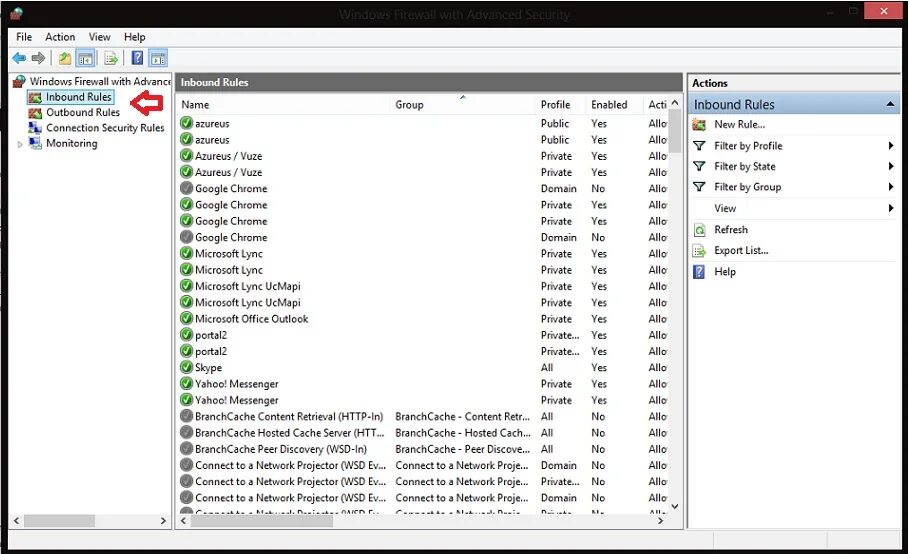Select the Skype inbound rule
Image resolution: width=909 pixels, height=554 pixels.
tap(208, 367)
